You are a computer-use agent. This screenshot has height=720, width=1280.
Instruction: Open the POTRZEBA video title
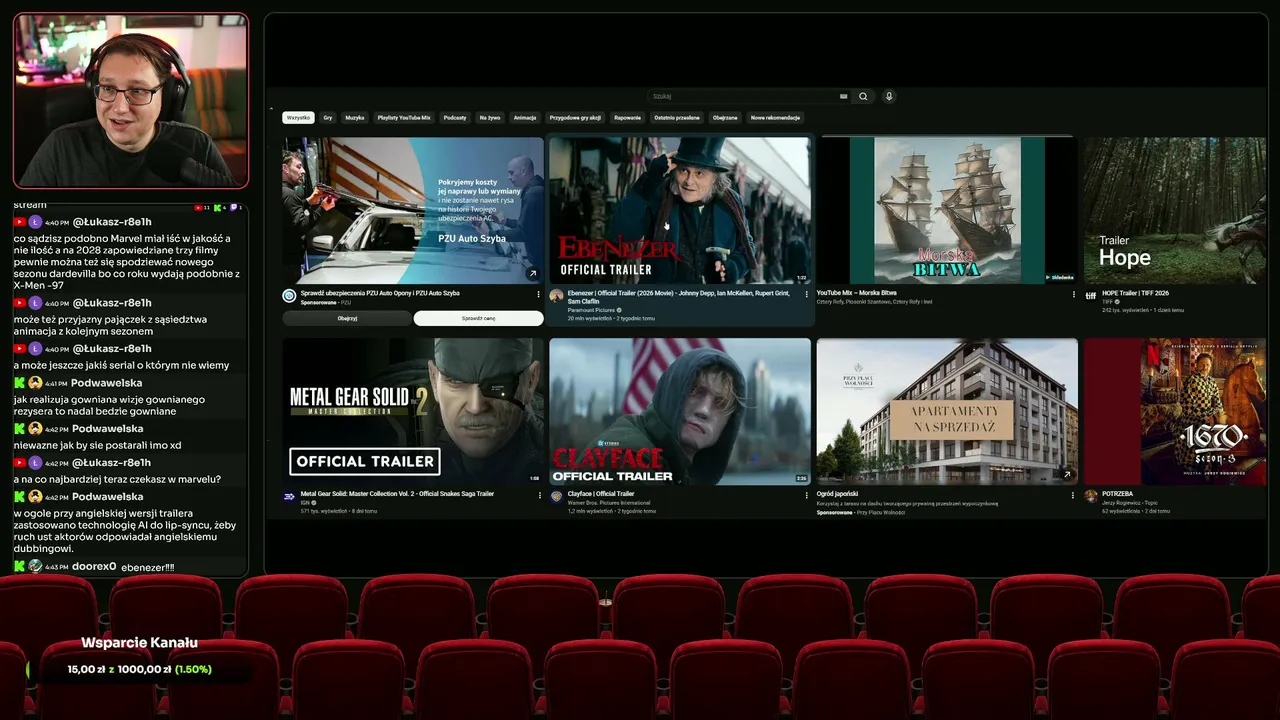1118,493
